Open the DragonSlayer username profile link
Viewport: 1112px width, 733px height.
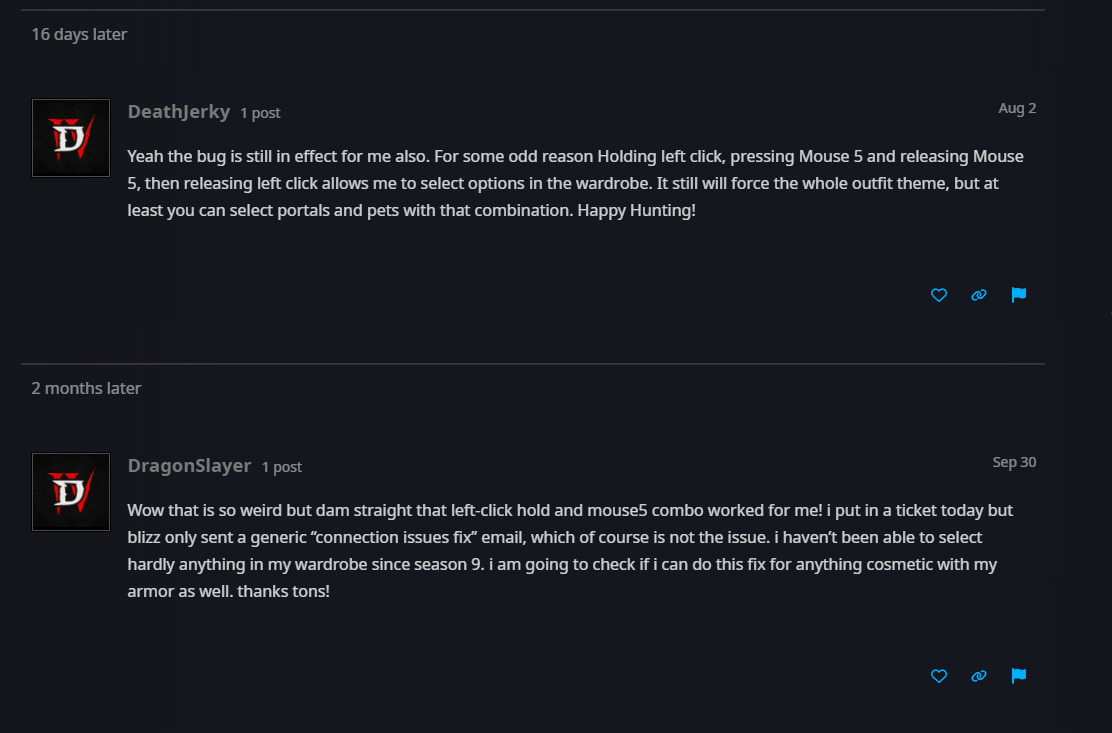[x=189, y=466]
